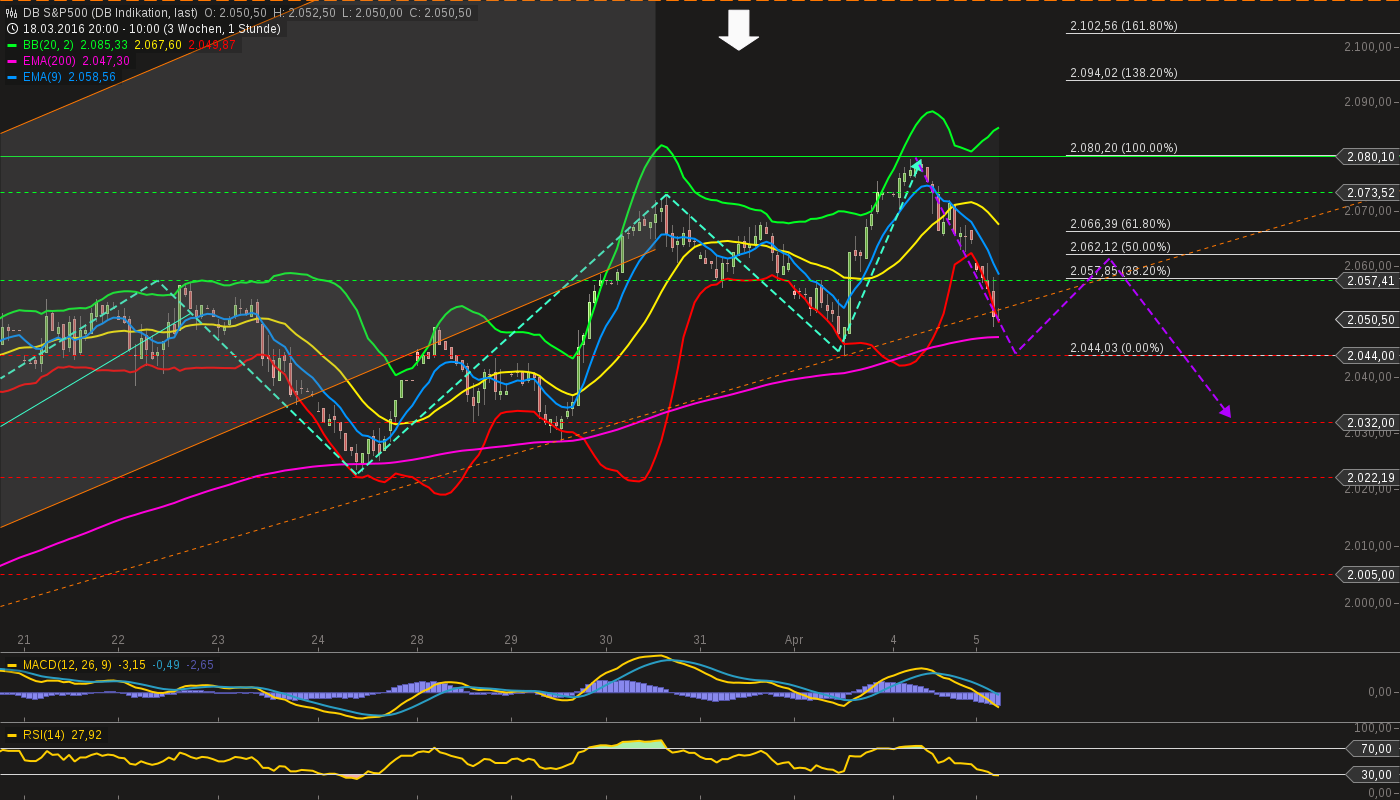
Task: Click the current price tag 2.050,50
Action: point(1366,320)
